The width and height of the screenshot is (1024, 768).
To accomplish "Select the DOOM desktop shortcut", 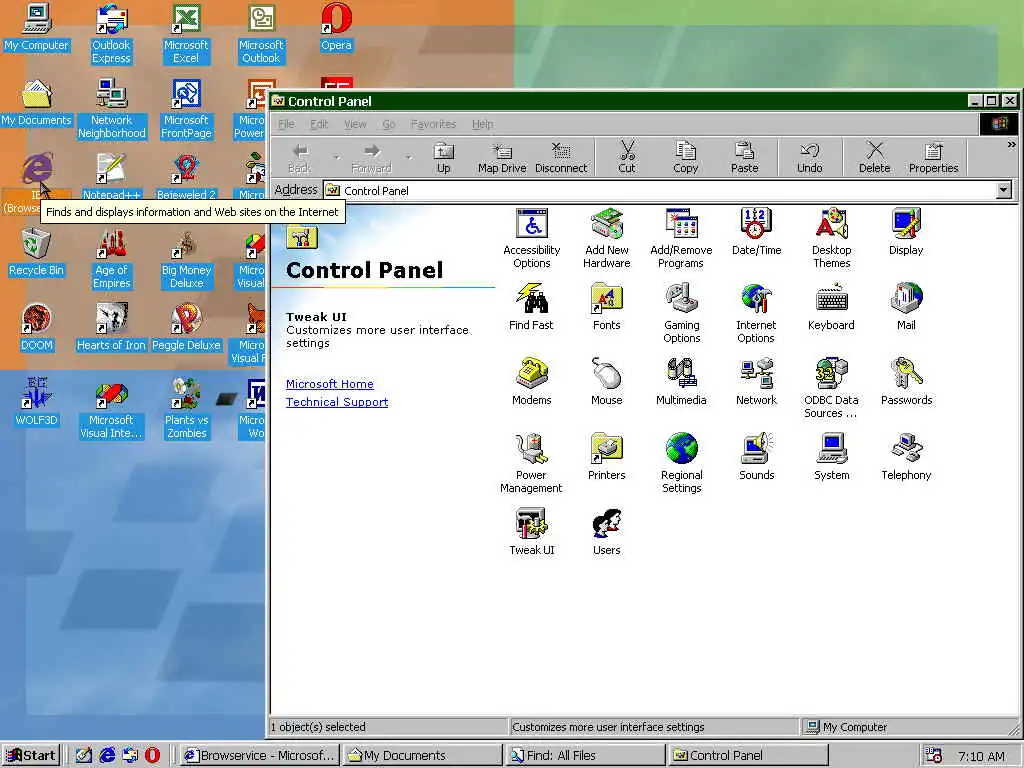I will point(36,328).
